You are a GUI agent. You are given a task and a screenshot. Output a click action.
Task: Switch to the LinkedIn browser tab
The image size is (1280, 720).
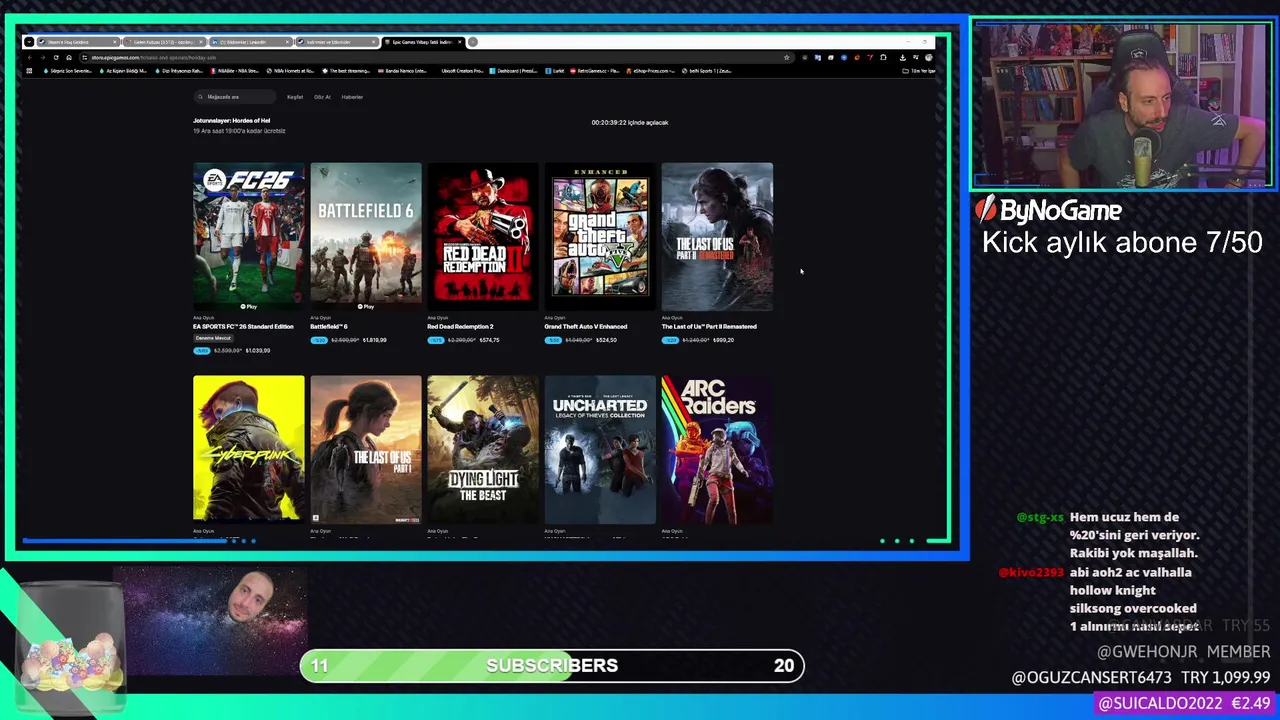point(249,42)
